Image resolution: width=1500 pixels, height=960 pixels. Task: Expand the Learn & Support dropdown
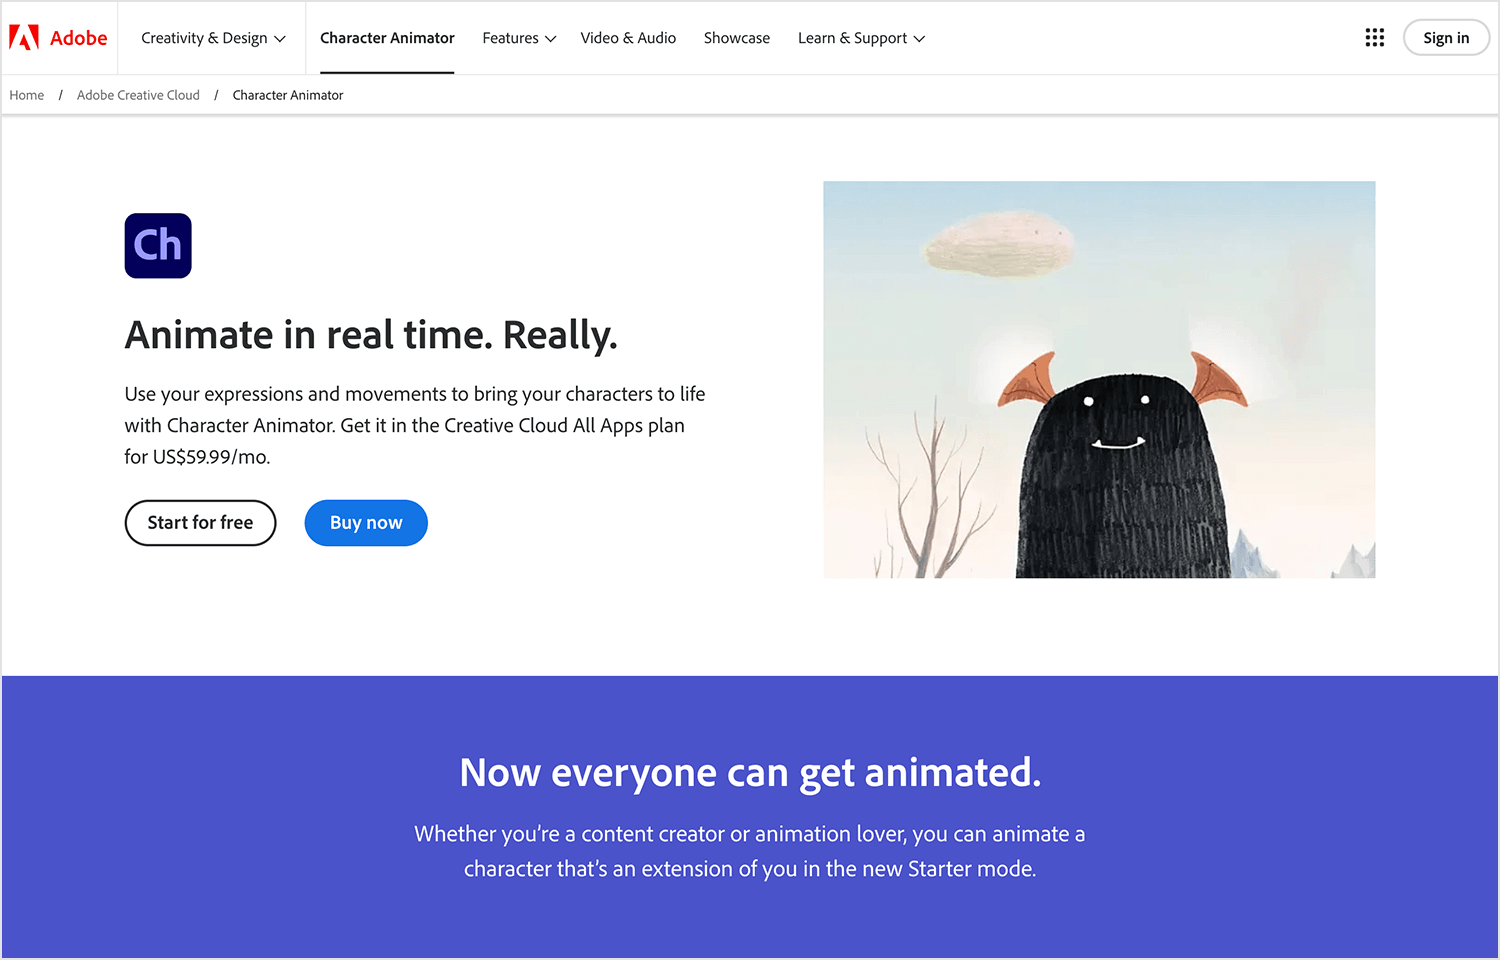[861, 38]
